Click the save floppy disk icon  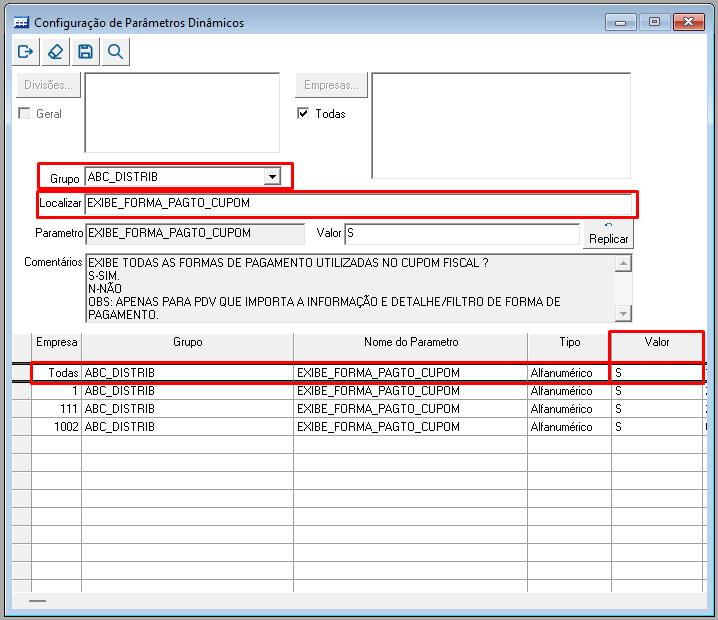pos(85,52)
